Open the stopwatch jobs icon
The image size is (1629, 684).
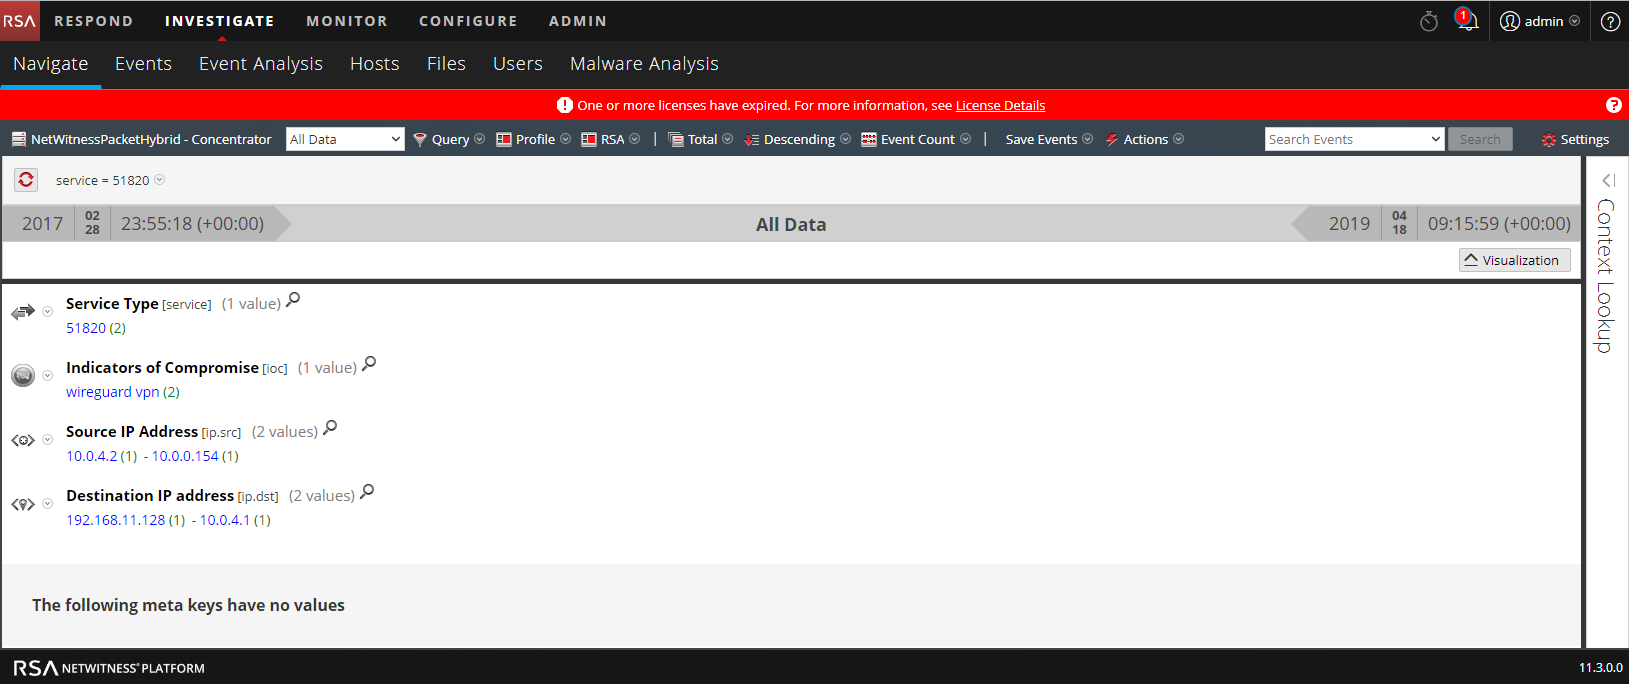tap(1429, 21)
